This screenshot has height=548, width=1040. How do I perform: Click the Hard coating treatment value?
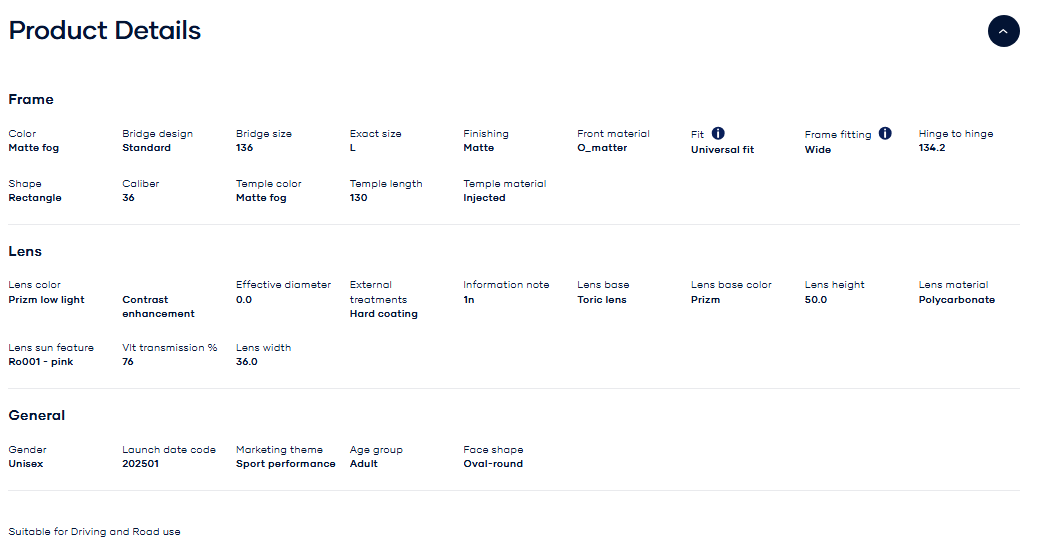[384, 314]
